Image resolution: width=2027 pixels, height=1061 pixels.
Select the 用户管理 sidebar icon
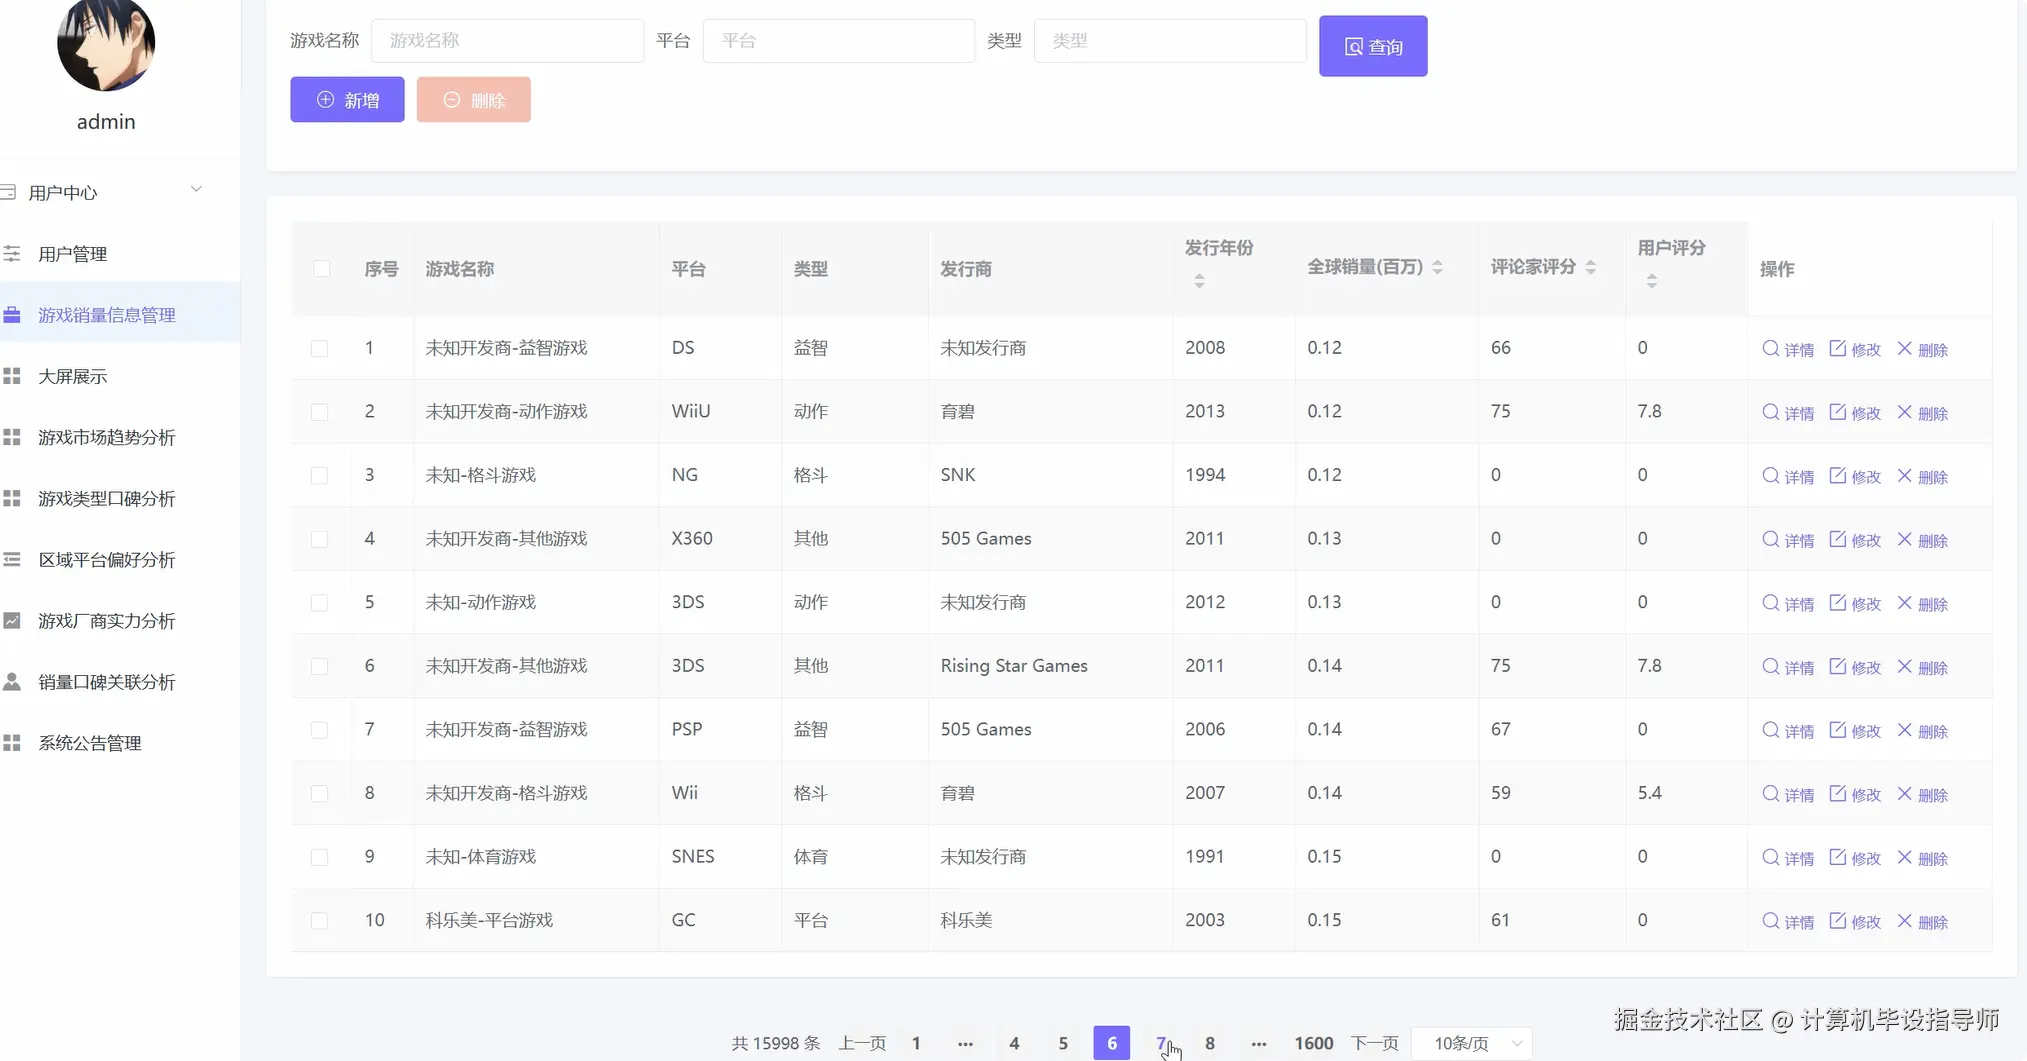coord(13,253)
